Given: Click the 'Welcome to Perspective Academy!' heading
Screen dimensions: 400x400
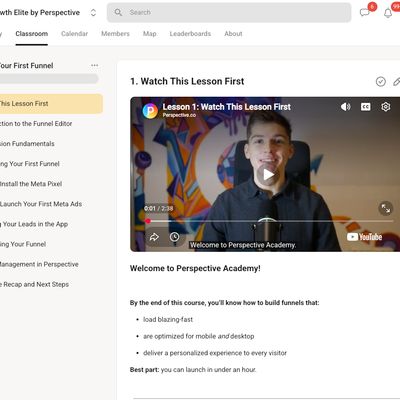Looking at the screenshot, I should coord(195,268).
